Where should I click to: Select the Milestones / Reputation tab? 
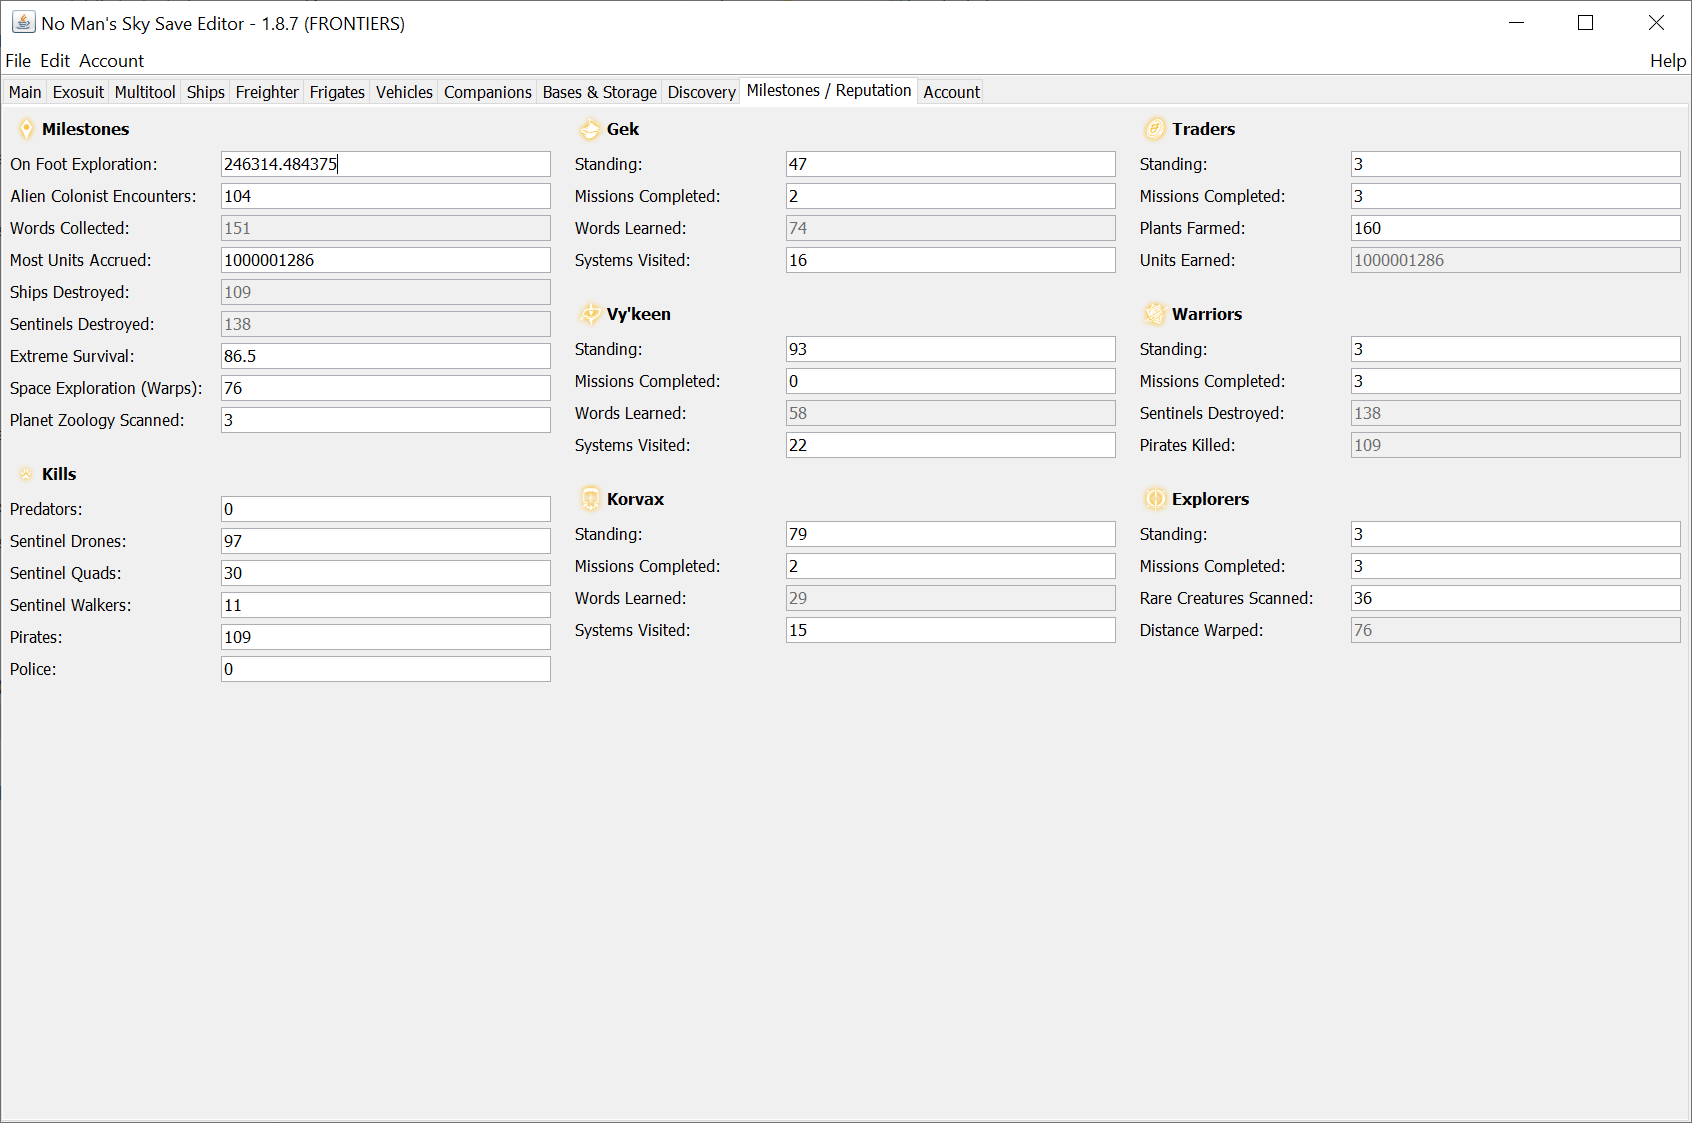tap(829, 90)
